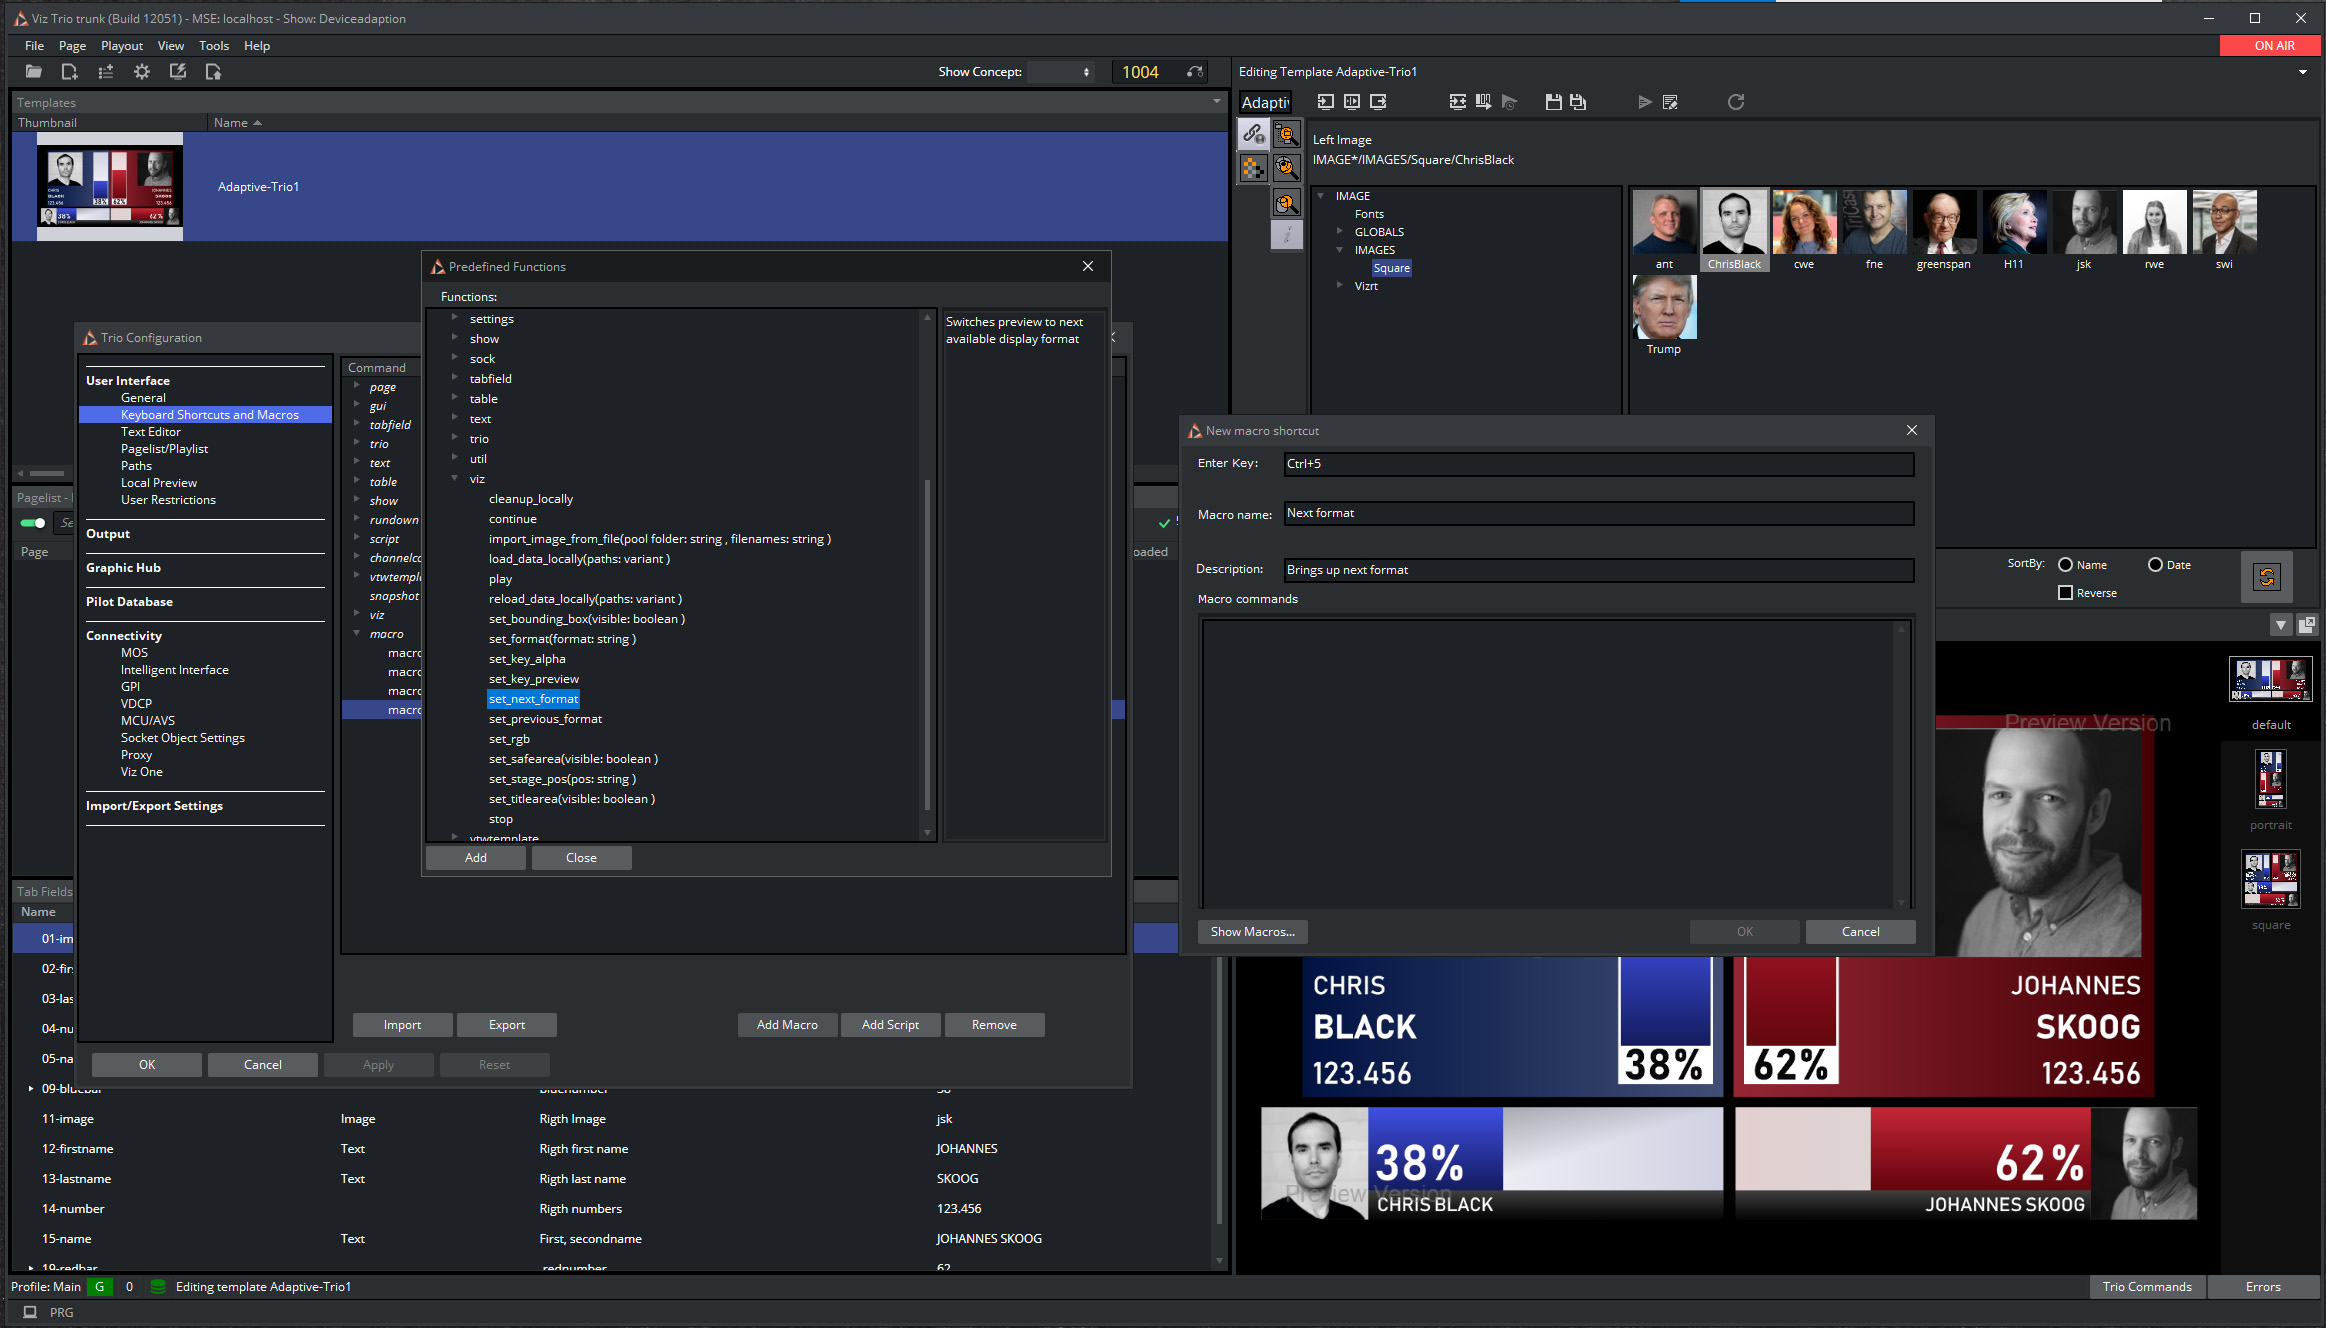Click the orange refresh icon near SortBy
The image size is (2326, 1328).
coord(2266,577)
